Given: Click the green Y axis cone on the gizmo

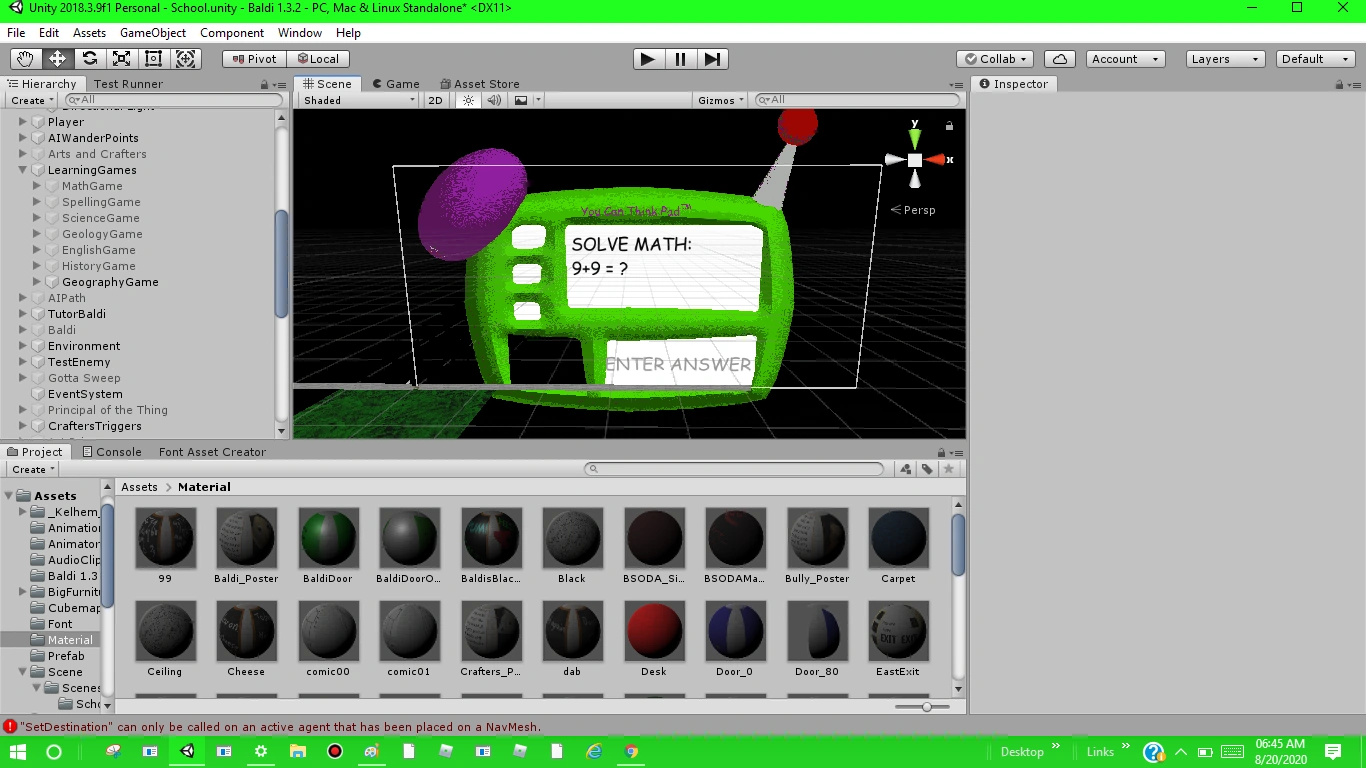Looking at the screenshot, I should [914, 139].
